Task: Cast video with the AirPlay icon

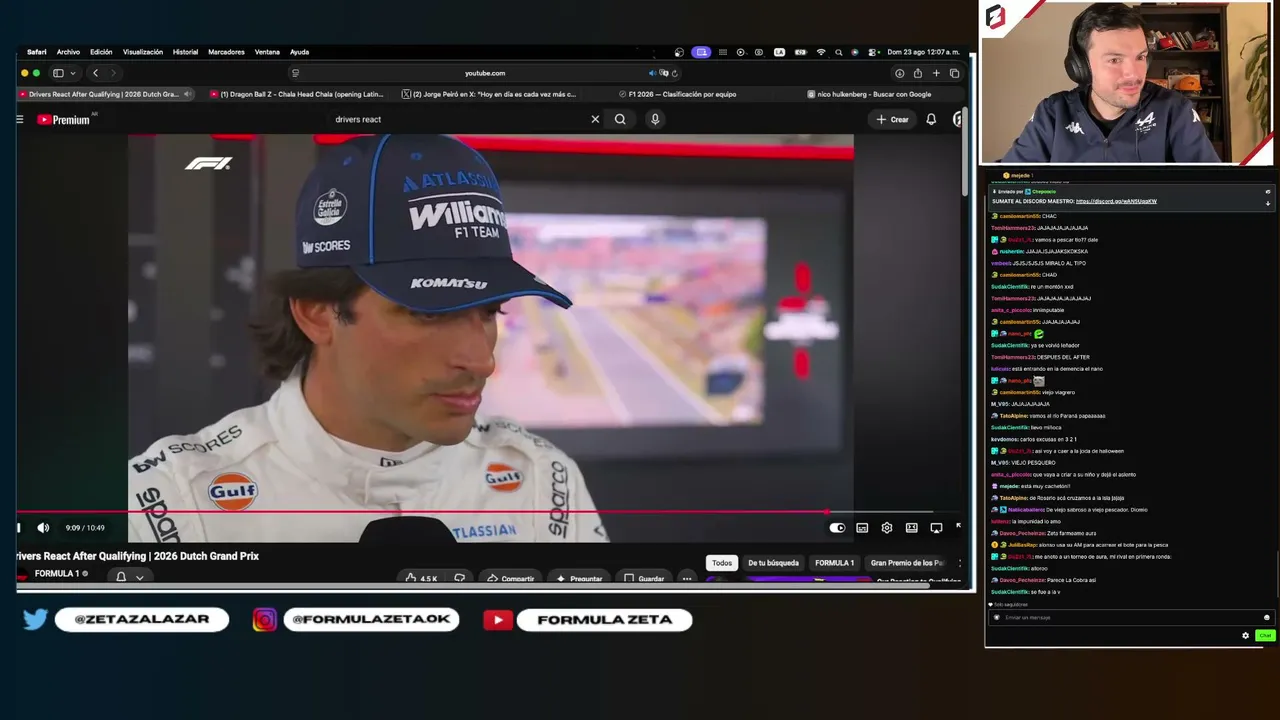Action: click(936, 528)
